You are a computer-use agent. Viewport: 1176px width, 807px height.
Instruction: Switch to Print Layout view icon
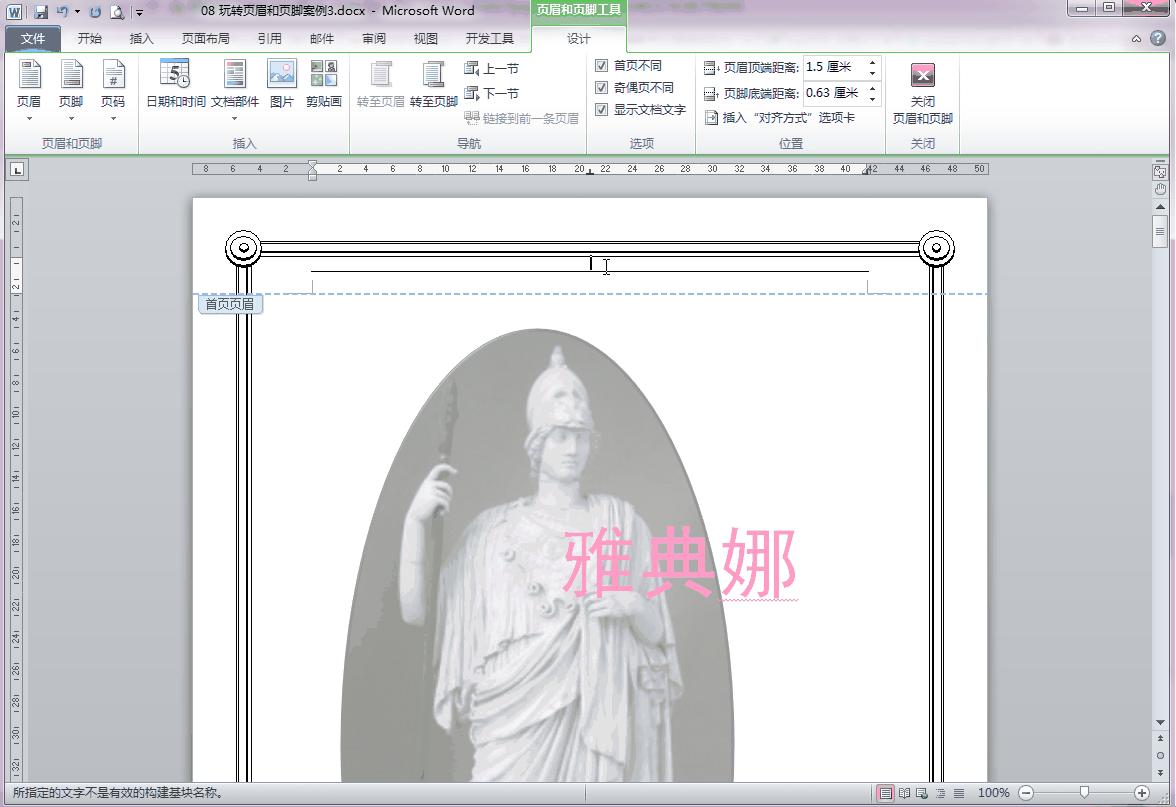click(x=886, y=793)
